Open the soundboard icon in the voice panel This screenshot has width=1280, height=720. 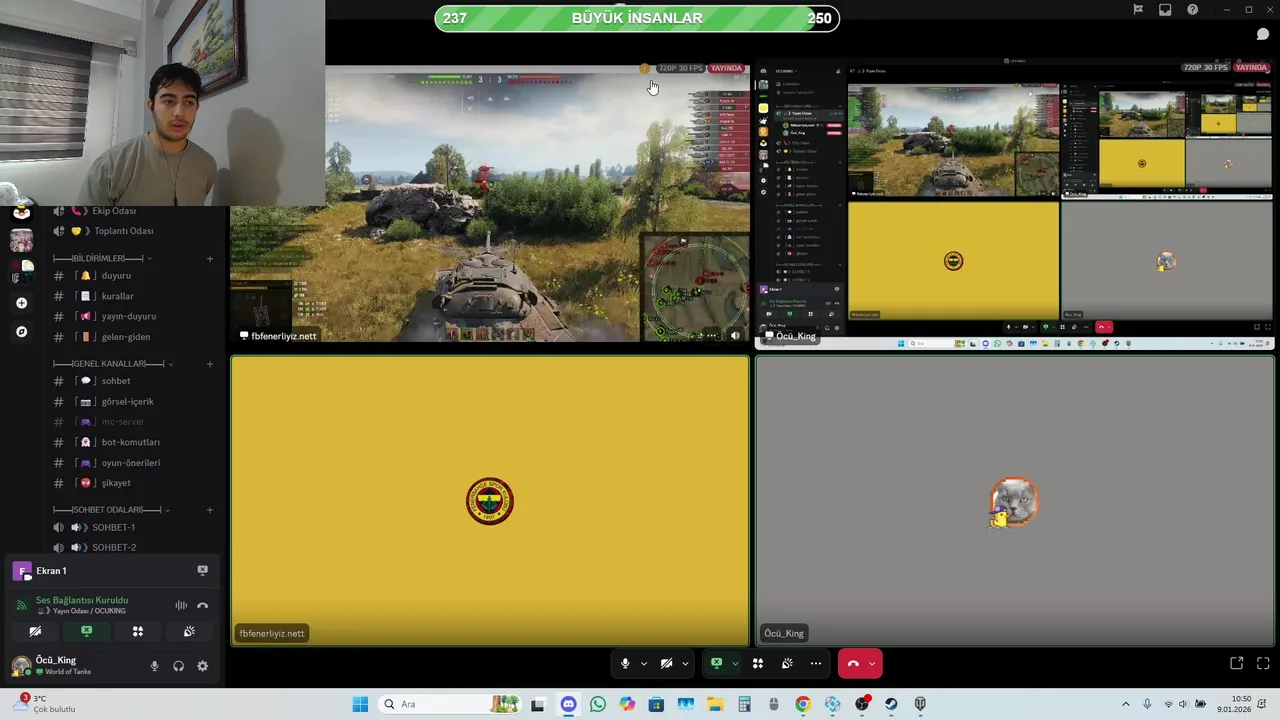coord(189,631)
